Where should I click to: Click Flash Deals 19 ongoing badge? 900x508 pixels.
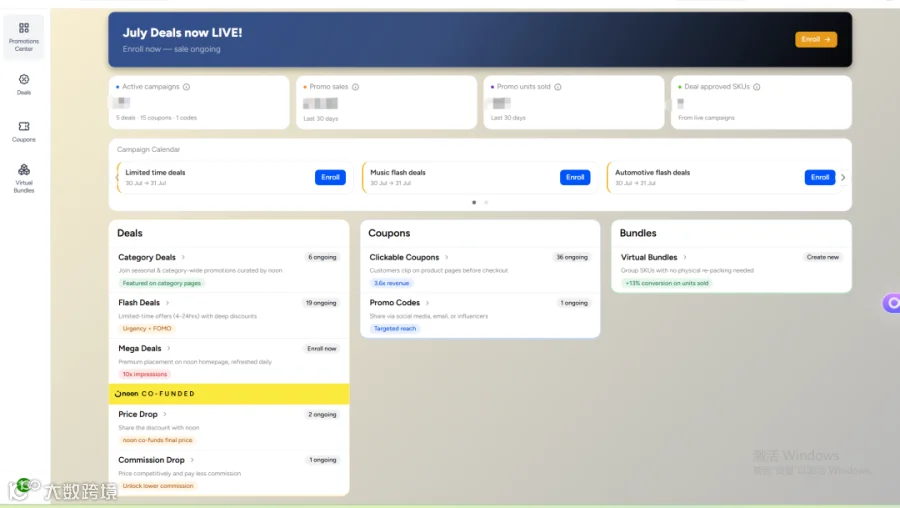pyautogui.click(x=321, y=303)
